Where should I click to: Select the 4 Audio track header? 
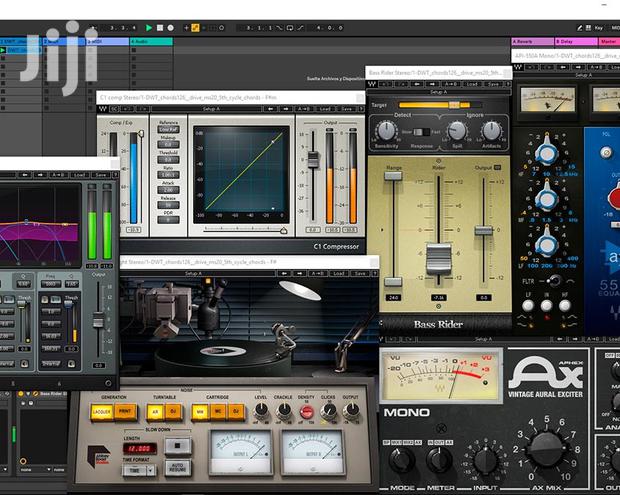pos(151,41)
